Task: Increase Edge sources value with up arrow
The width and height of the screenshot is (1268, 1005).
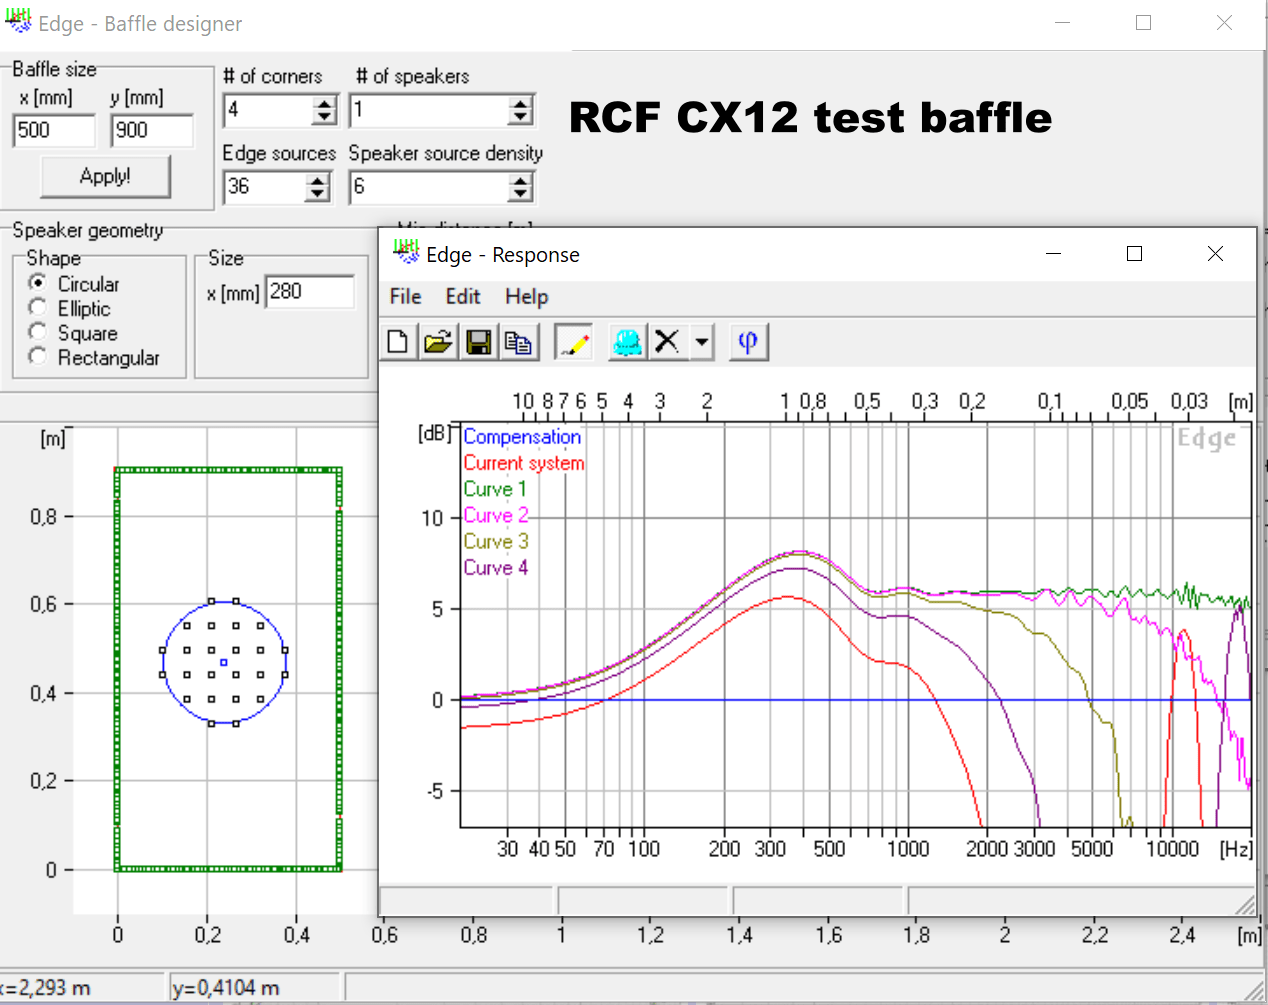Action: (318, 180)
